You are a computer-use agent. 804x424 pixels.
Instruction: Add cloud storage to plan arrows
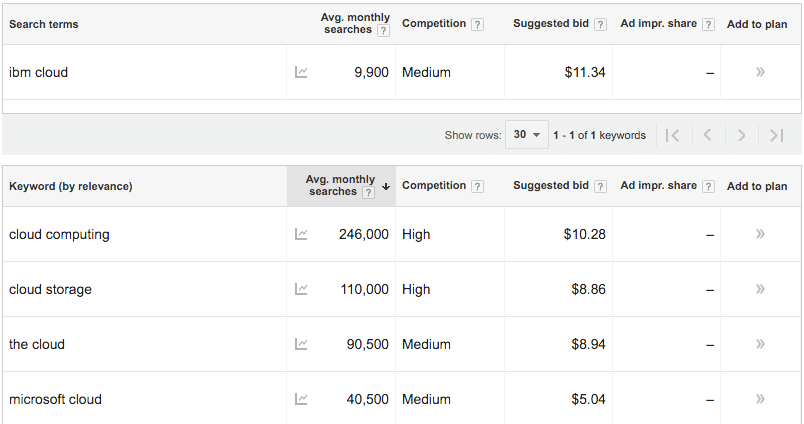coord(760,289)
